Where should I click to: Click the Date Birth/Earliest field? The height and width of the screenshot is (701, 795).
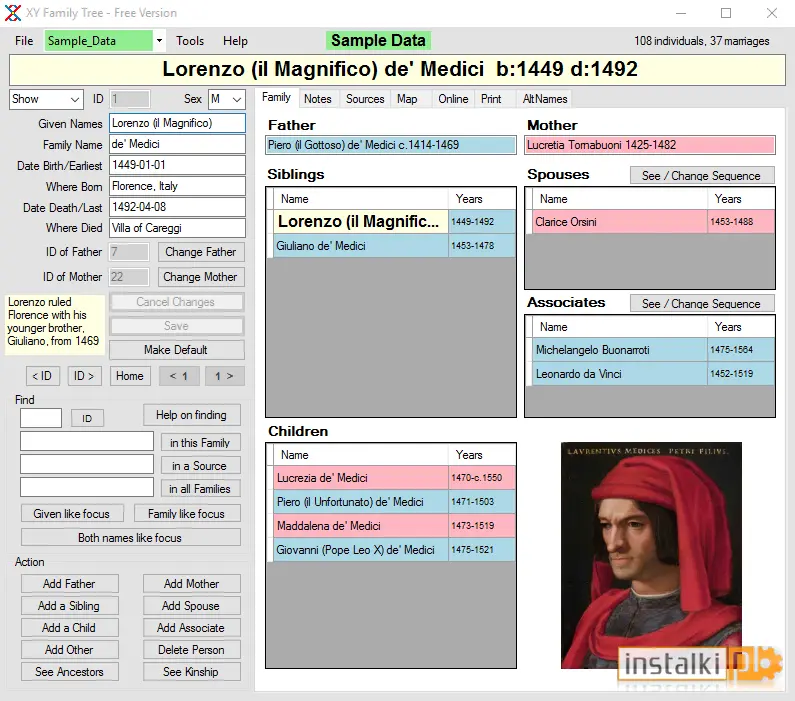click(x=177, y=165)
